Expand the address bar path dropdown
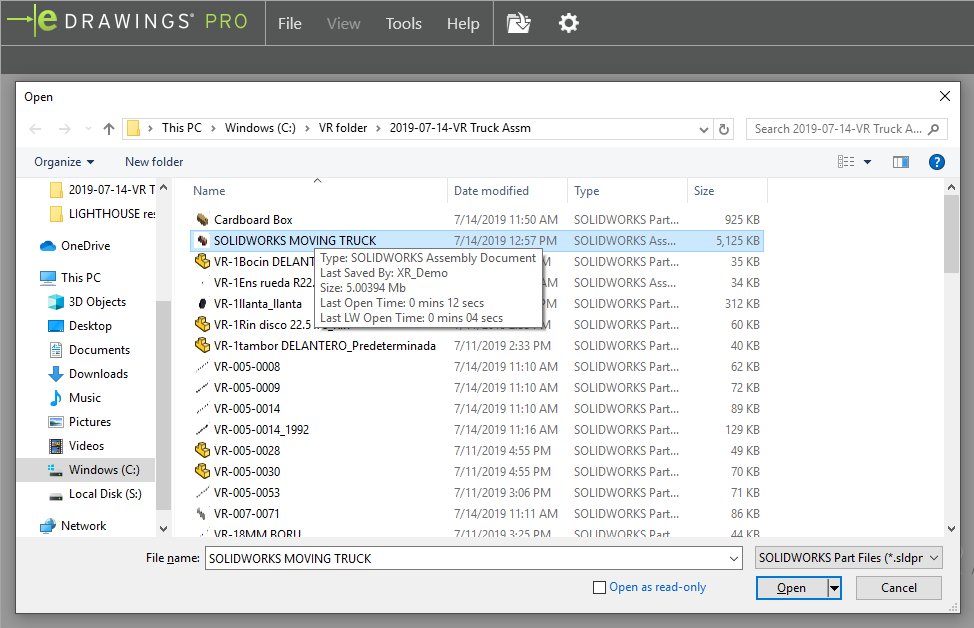The width and height of the screenshot is (974, 628). [703, 129]
